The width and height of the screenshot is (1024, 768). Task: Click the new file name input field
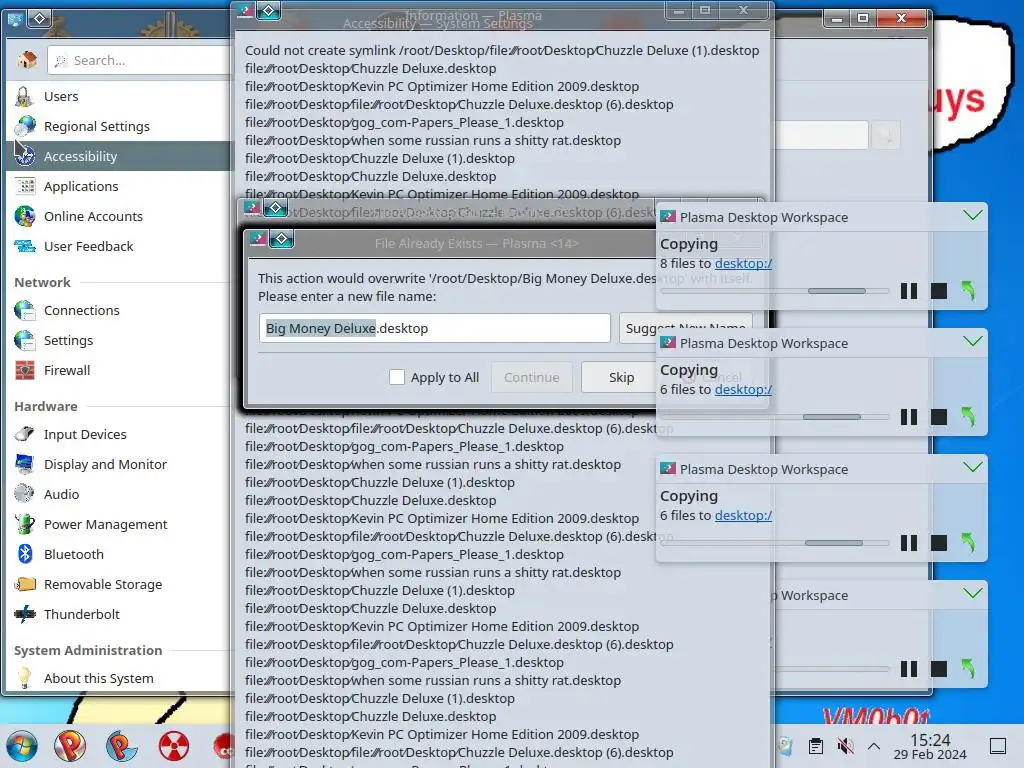[x=435, y=328]
